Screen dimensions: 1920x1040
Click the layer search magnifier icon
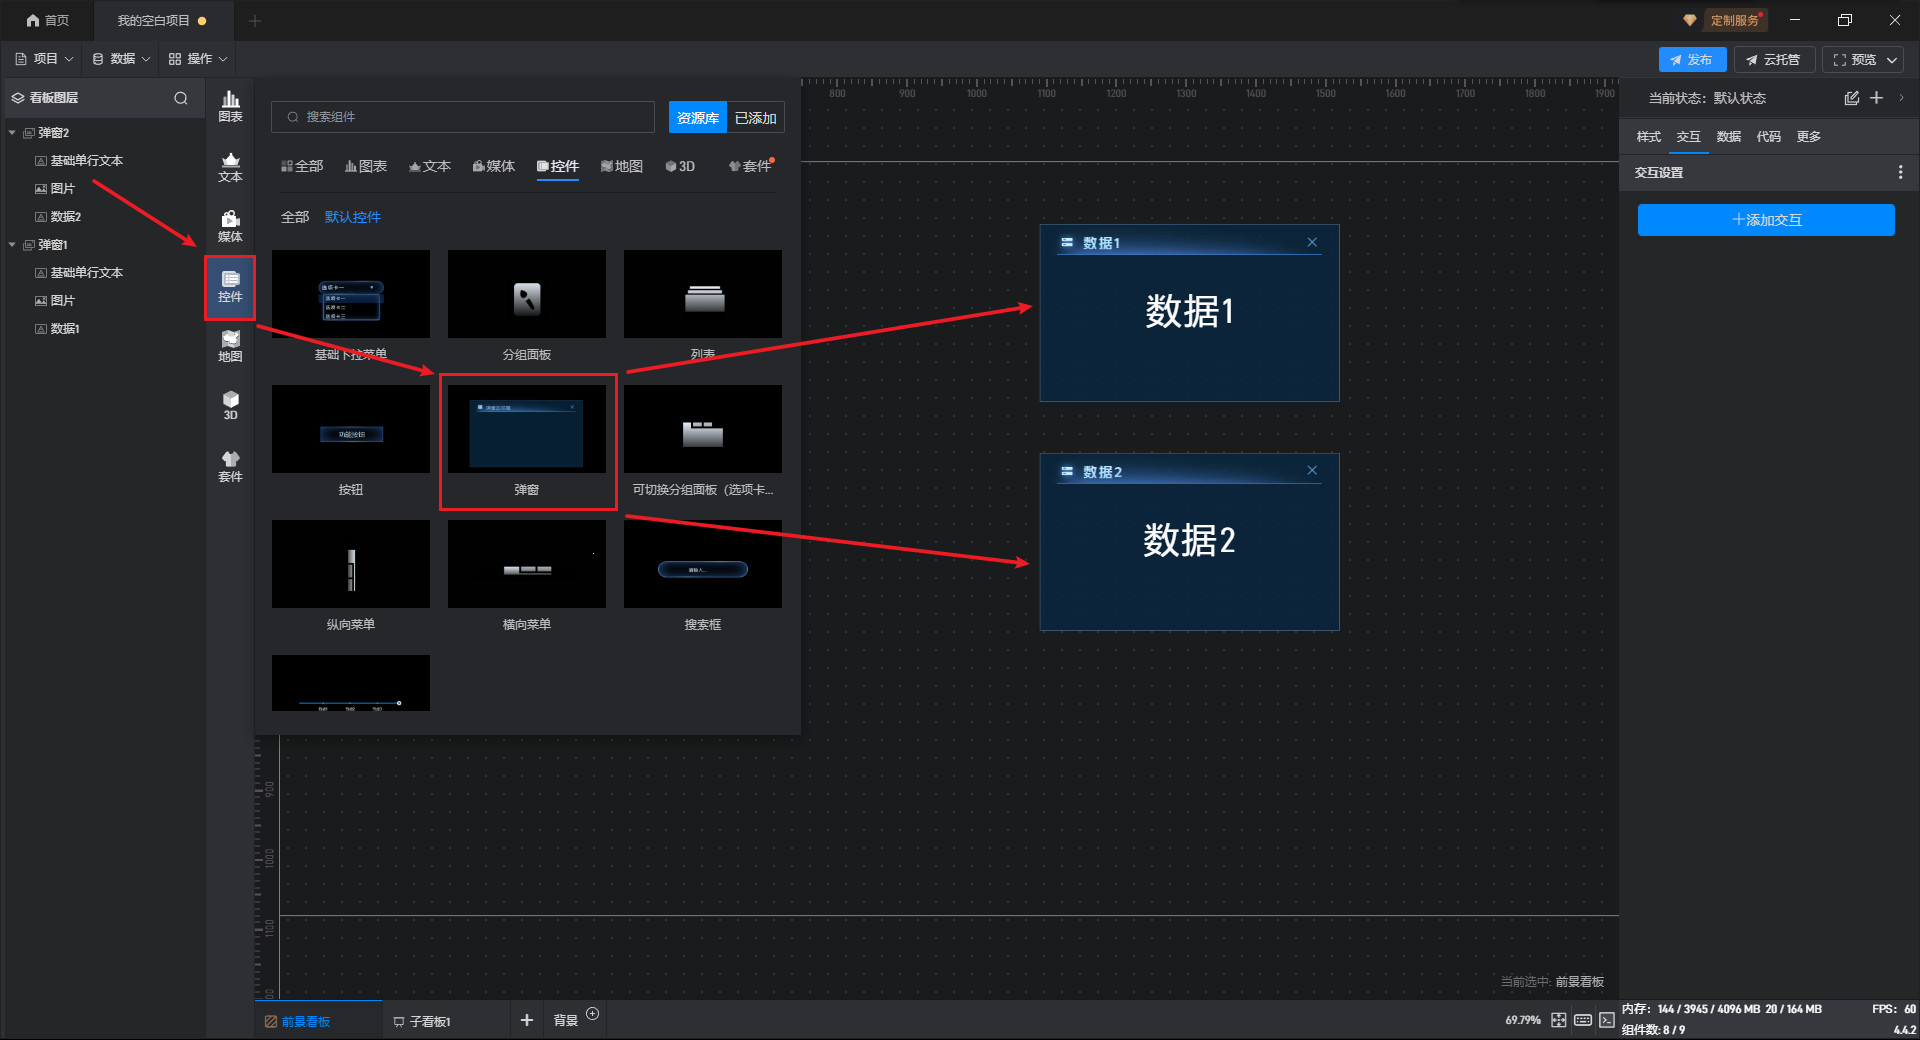pos(181,98)
